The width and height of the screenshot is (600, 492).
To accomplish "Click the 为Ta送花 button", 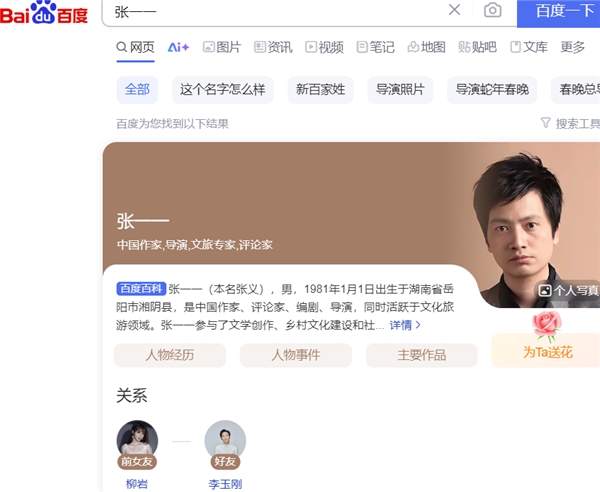I will coord(547,352).
